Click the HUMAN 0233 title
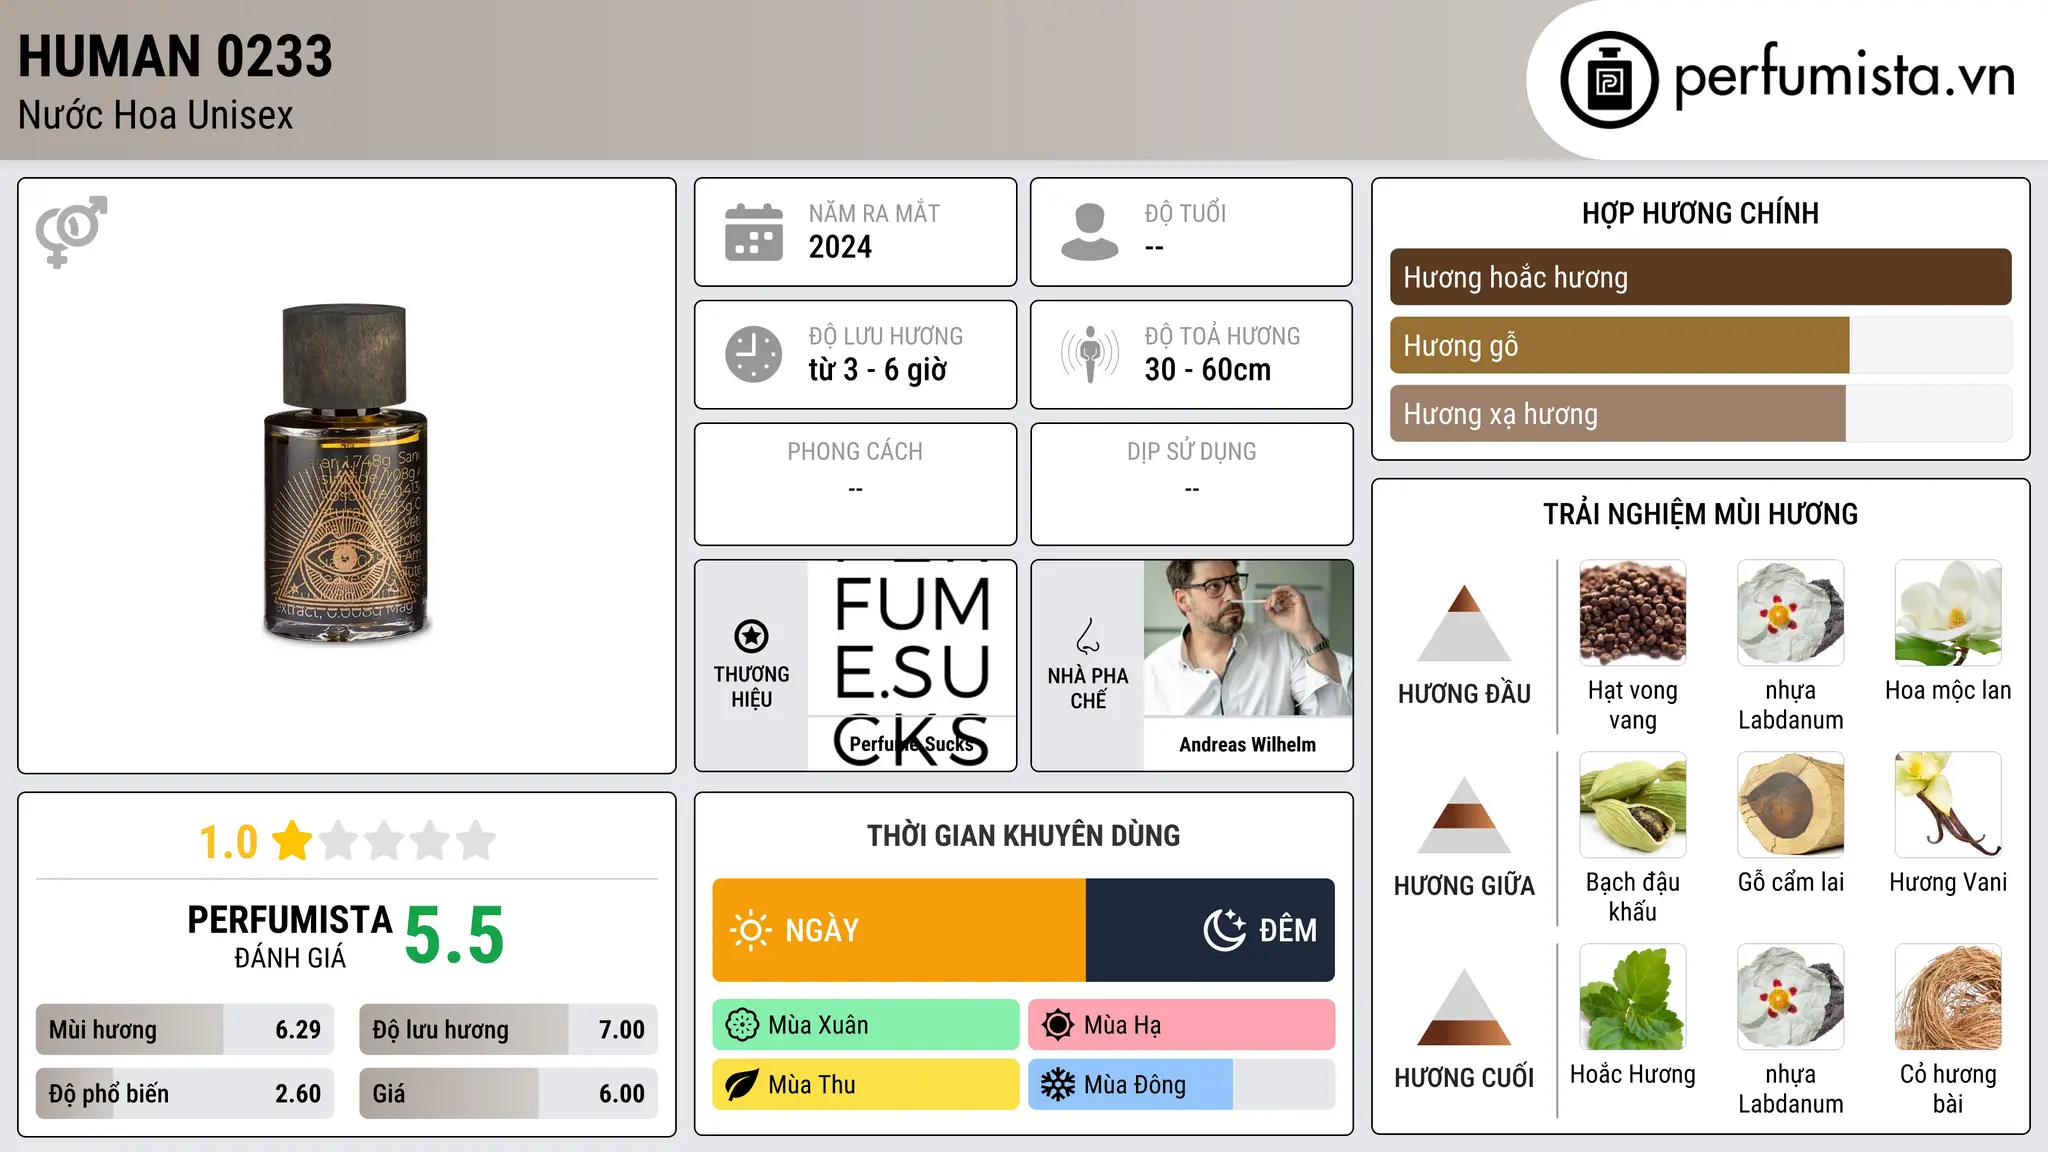 [175, 56]
